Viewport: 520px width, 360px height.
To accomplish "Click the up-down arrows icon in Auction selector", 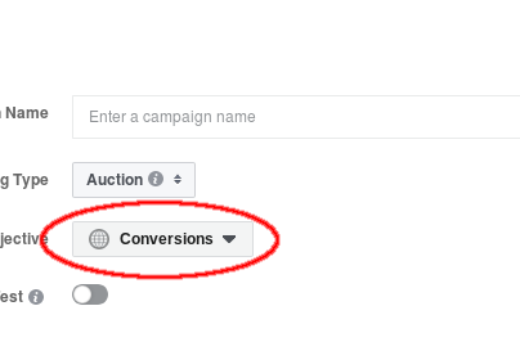I will click(178, 179).
